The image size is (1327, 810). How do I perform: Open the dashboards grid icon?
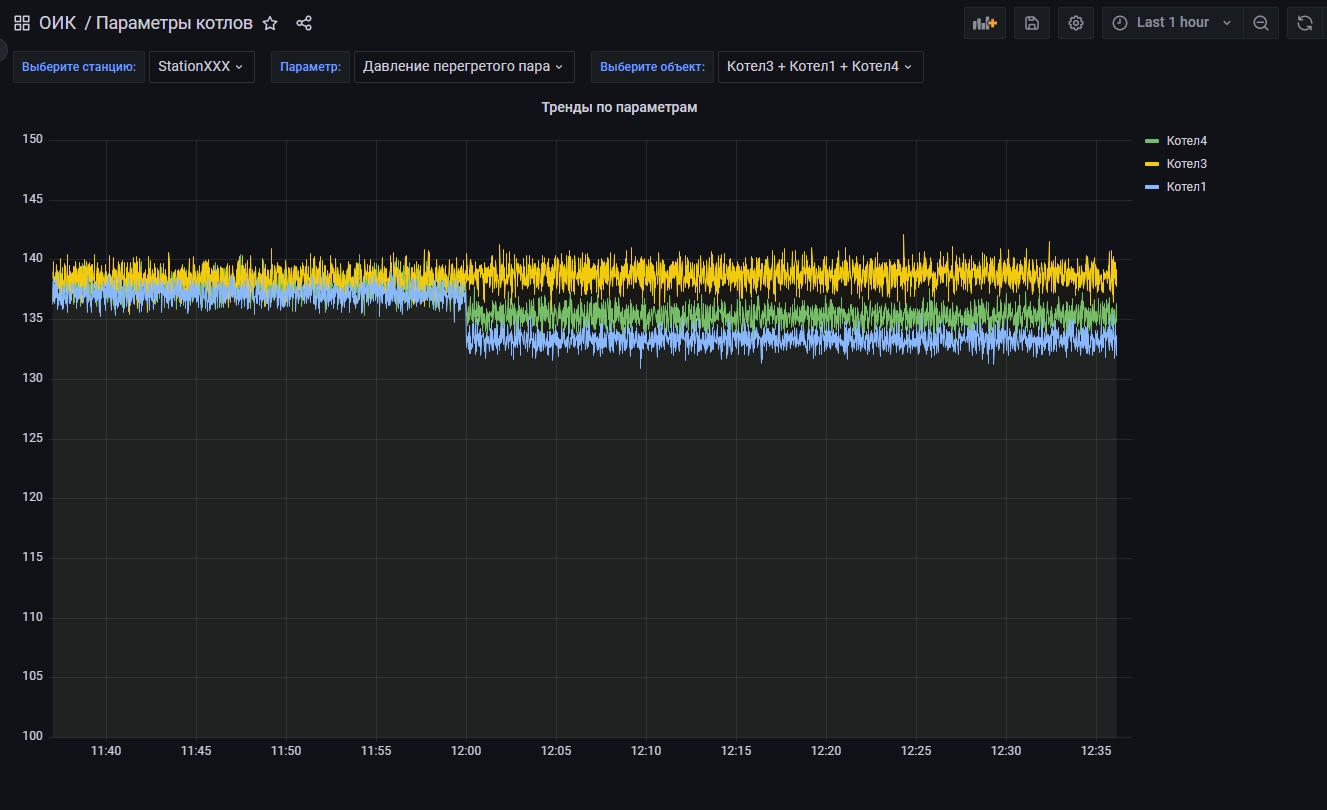(x=22, y=23)
